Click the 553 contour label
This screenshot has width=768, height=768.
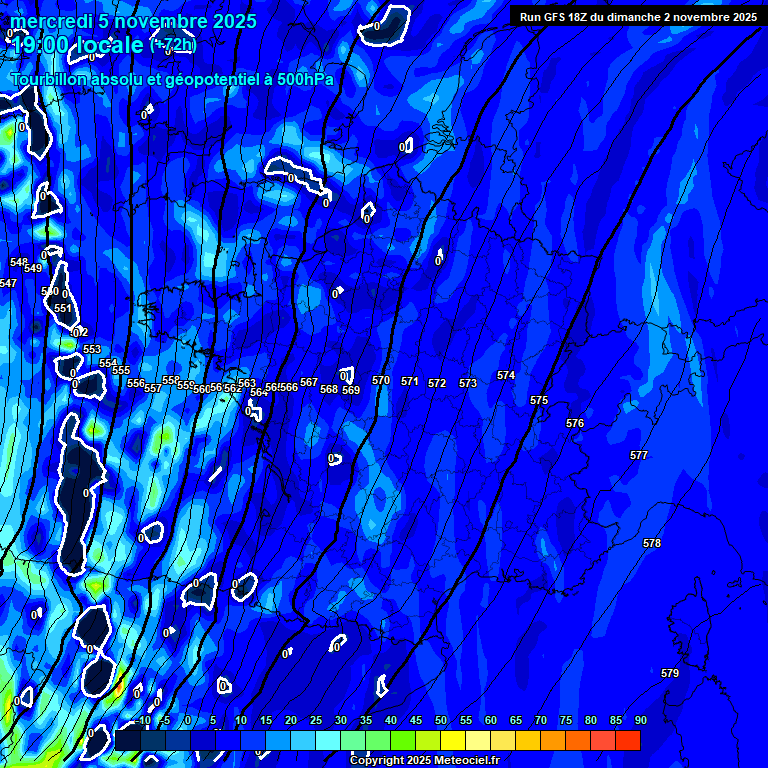[92, 350]
